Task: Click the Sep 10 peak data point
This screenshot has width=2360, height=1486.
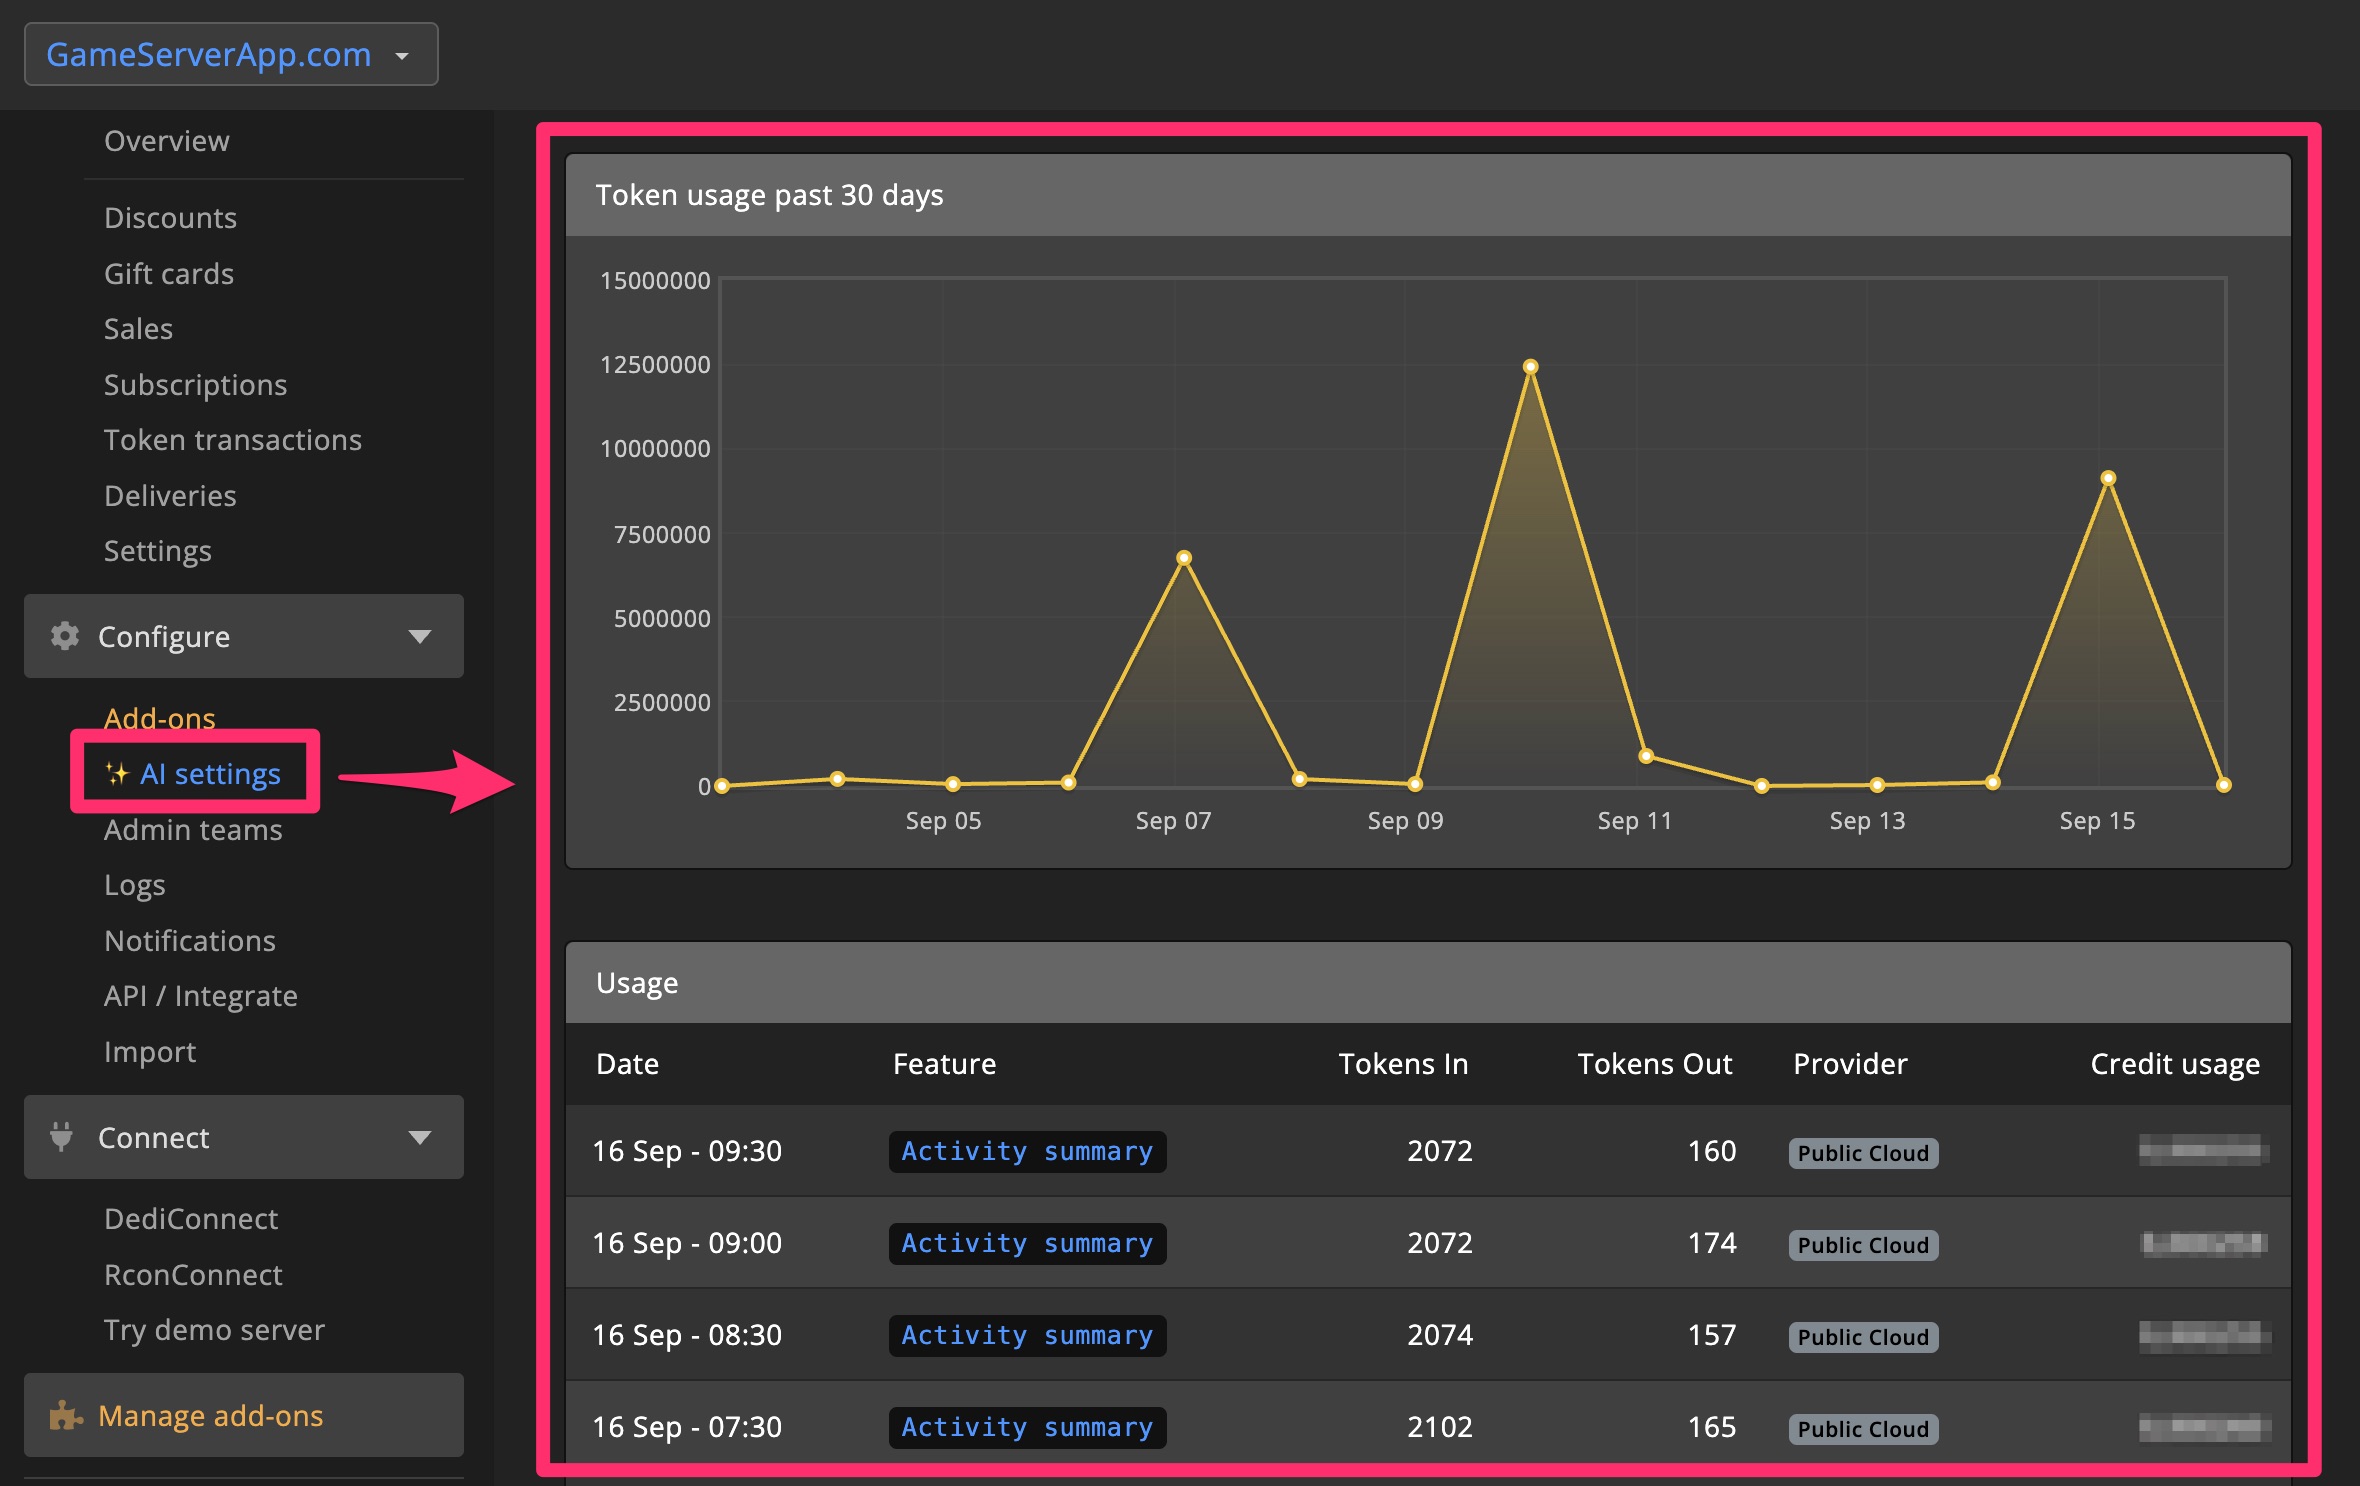Action: 1530,367
